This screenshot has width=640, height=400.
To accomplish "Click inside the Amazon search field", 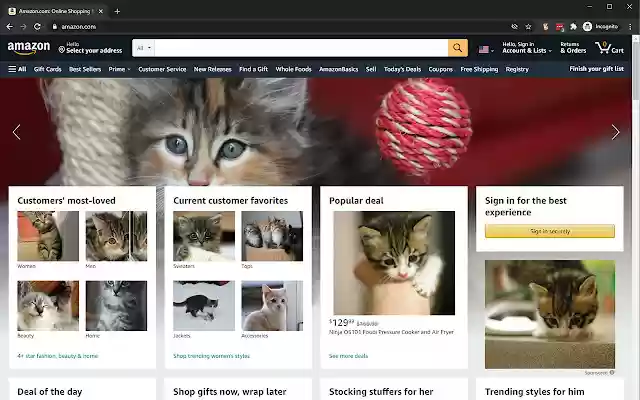I will point(301,48).
